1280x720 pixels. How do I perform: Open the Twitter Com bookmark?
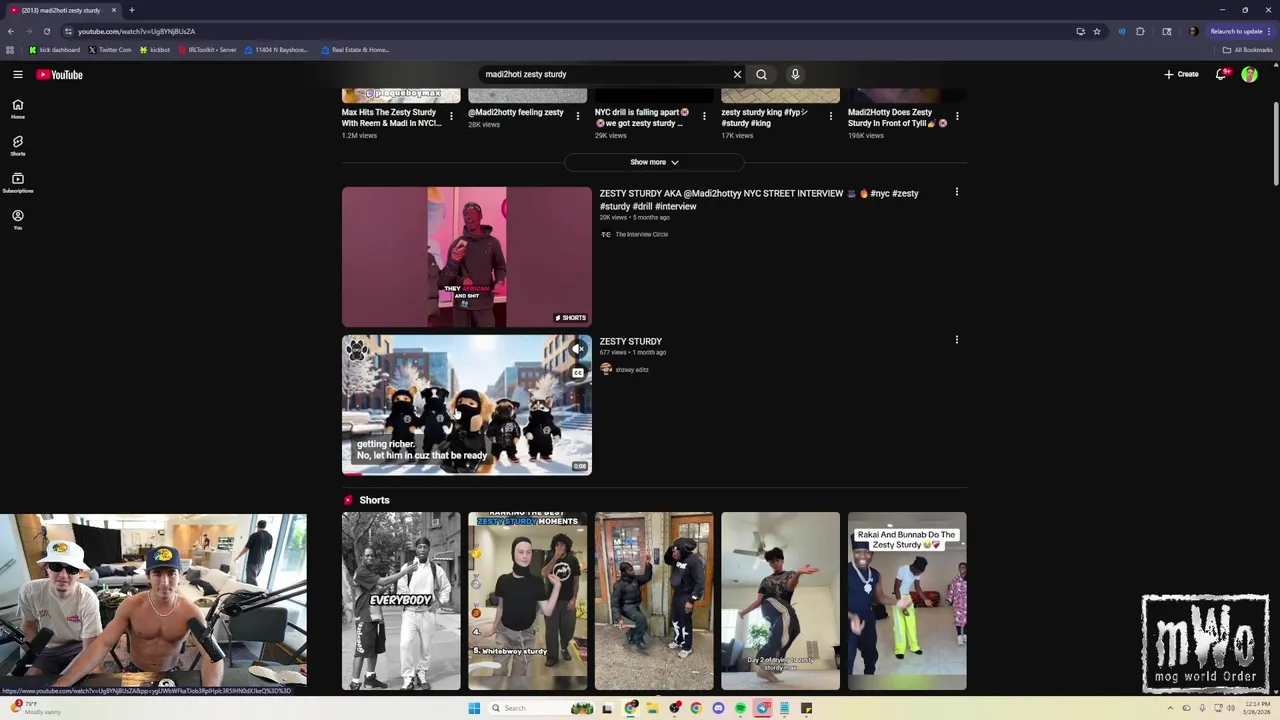coord(110,50)
